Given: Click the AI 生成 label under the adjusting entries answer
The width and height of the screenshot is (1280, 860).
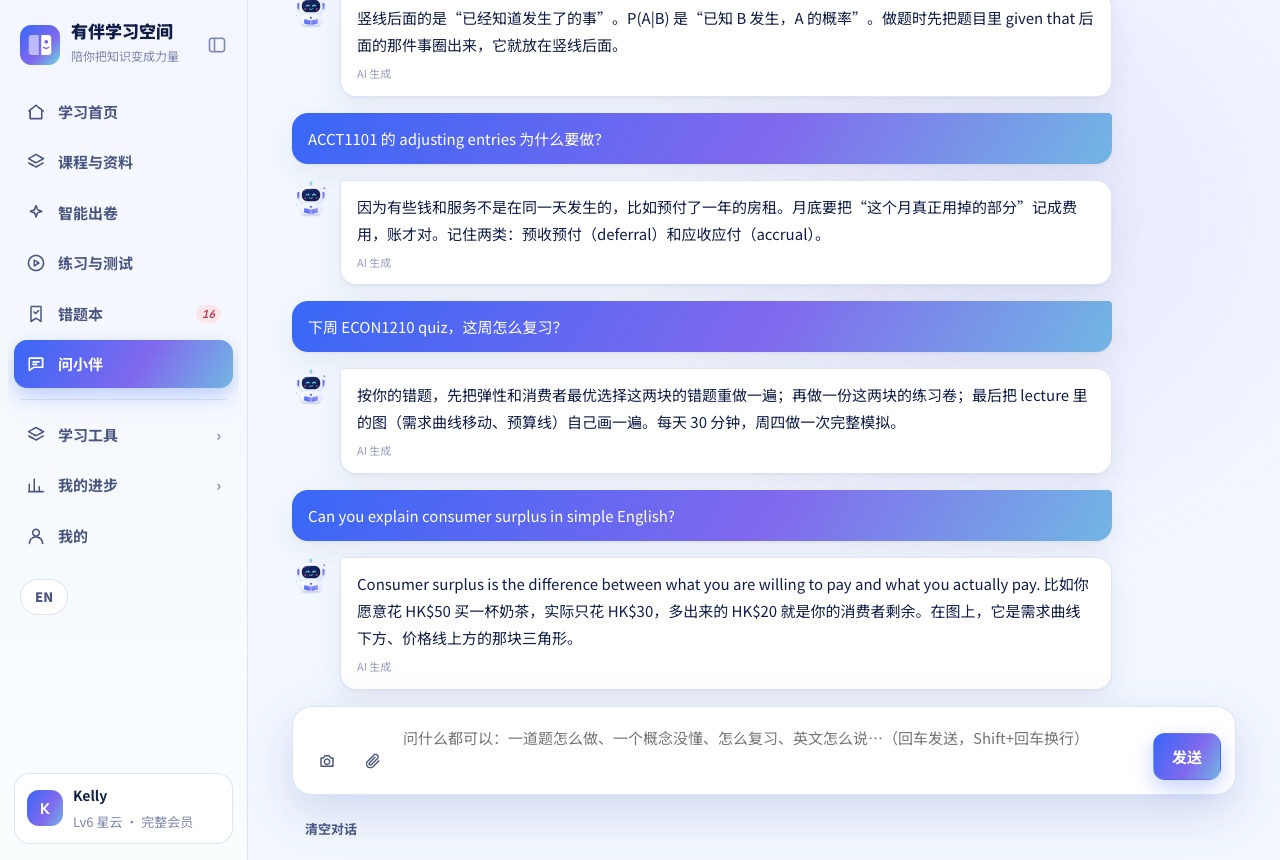Looking at the screenshot, I should pos(374,263).
